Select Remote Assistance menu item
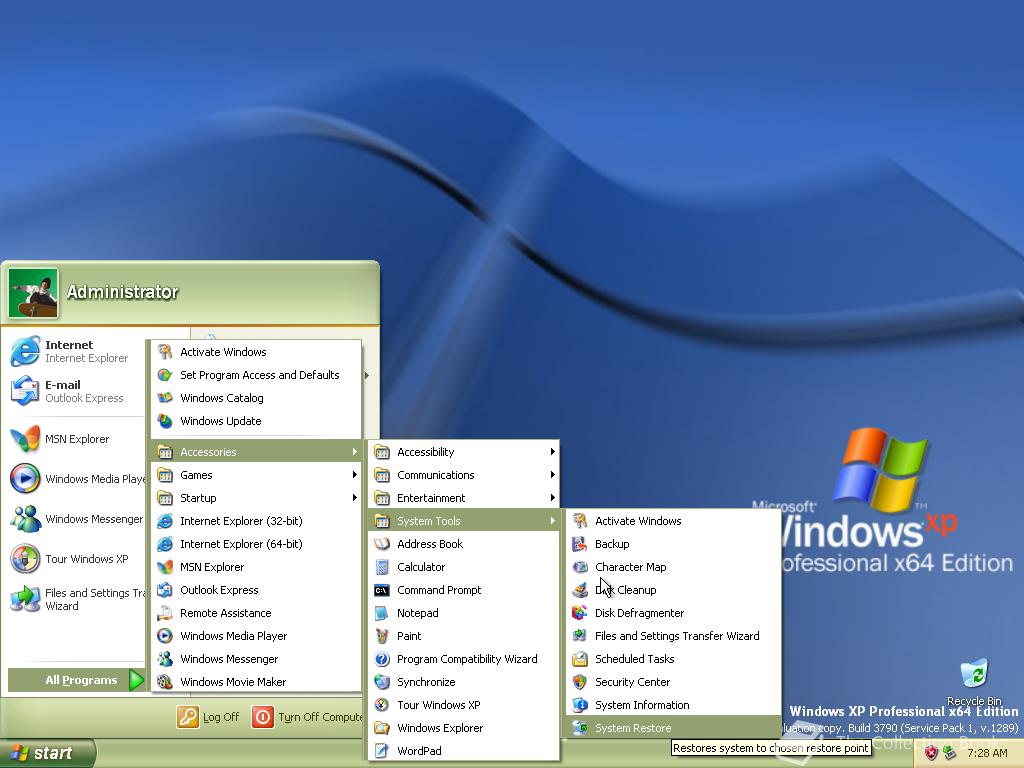1024x768 pixels. [x=256, y=613]
